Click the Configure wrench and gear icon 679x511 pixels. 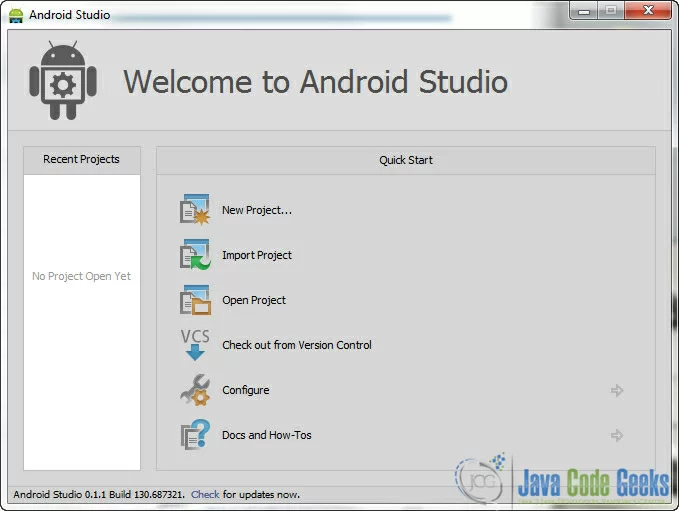click(x=195, y=390)
